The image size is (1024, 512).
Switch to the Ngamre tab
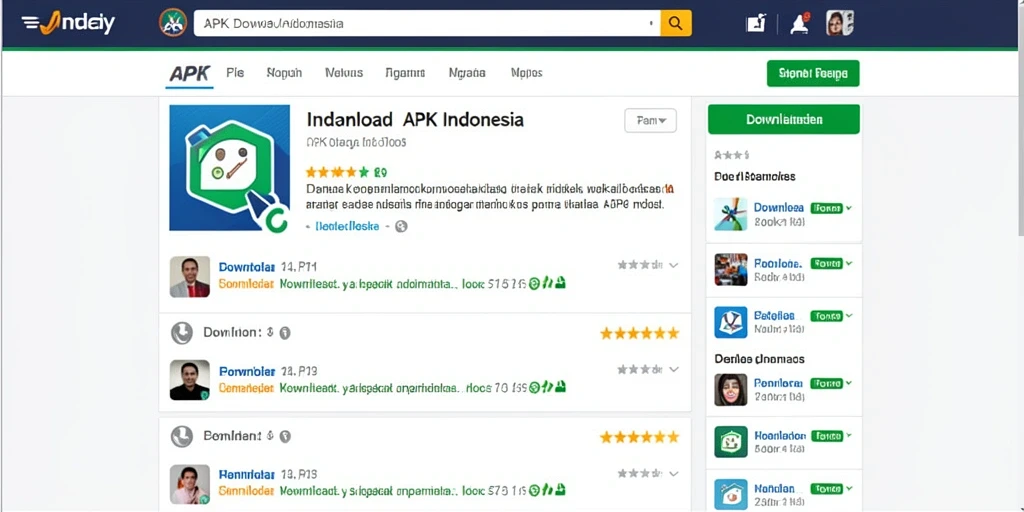point(405,73)
